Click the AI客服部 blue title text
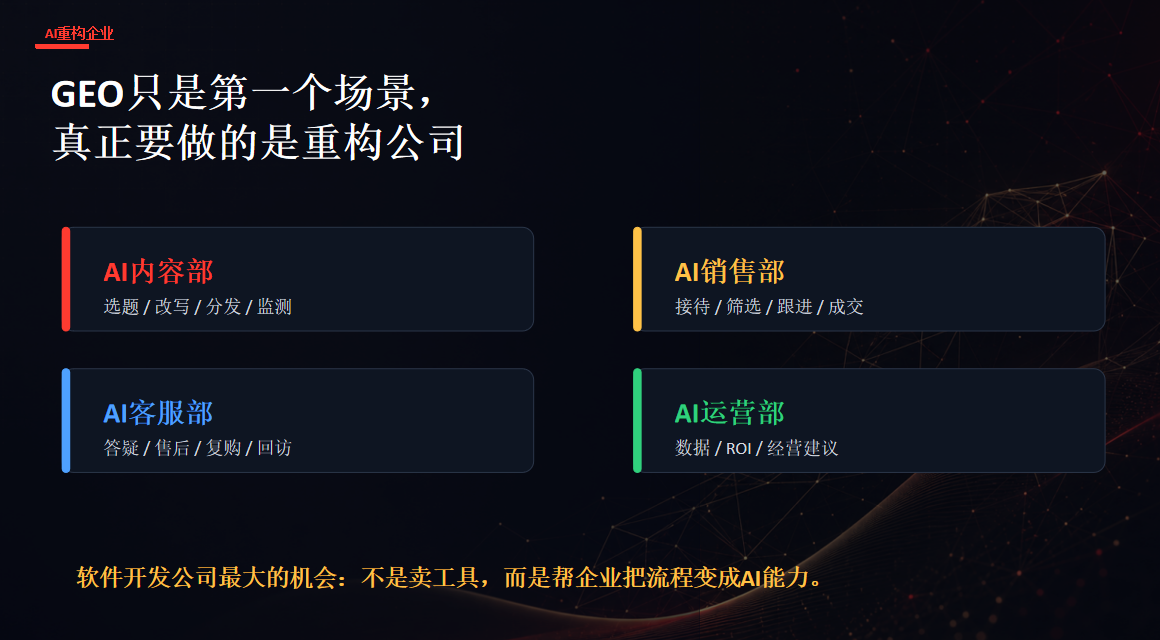This screenshot has width=1160, height=640. (x=158, y=413)
